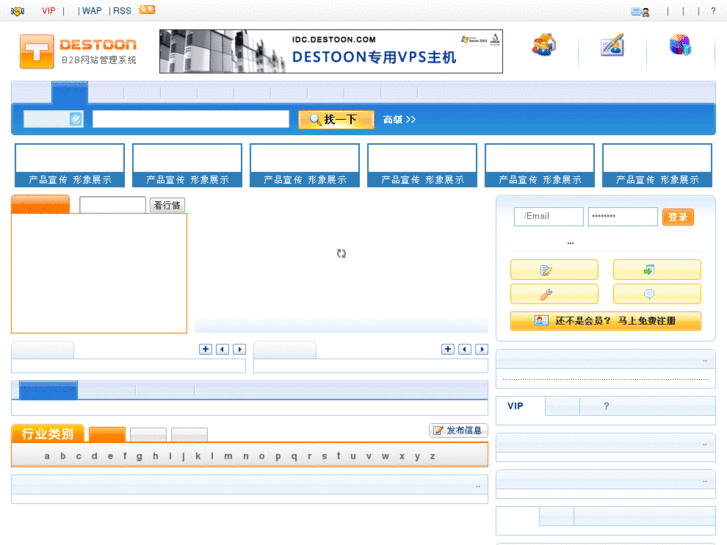The height and width of the screenshot is (545, 727).
Task: Click the 找一下 search button
Action: click(336, 120)
